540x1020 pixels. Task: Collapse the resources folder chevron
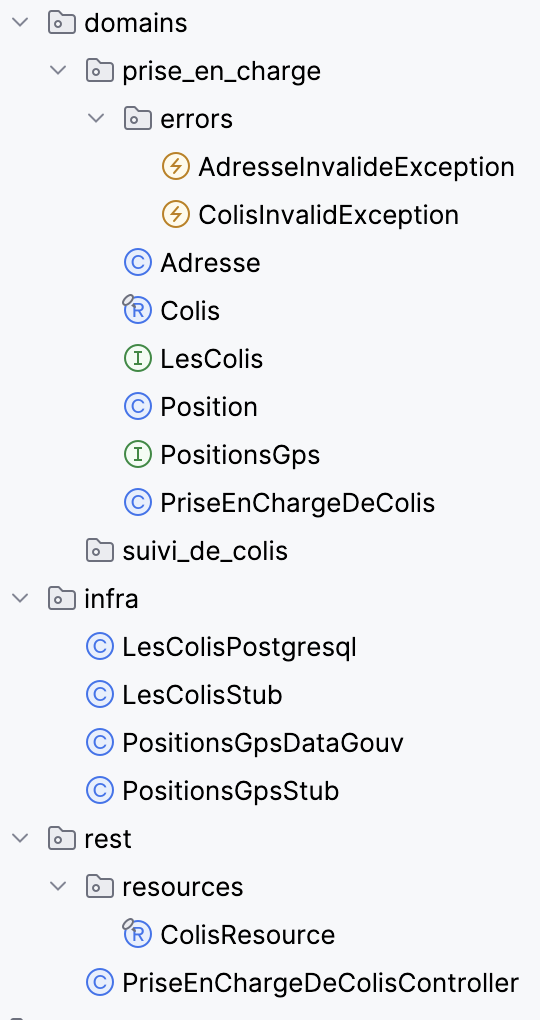pyautogui.click(x=59, y=886)
